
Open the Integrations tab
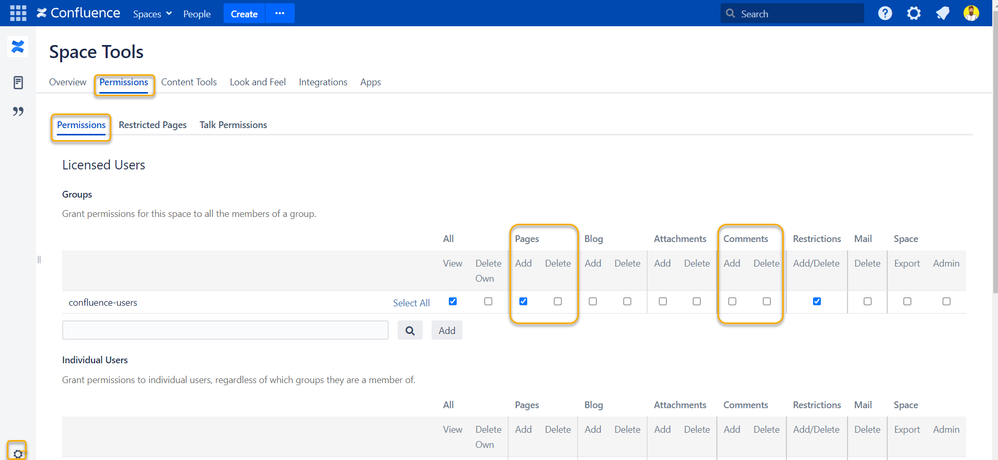click(323, 82)
